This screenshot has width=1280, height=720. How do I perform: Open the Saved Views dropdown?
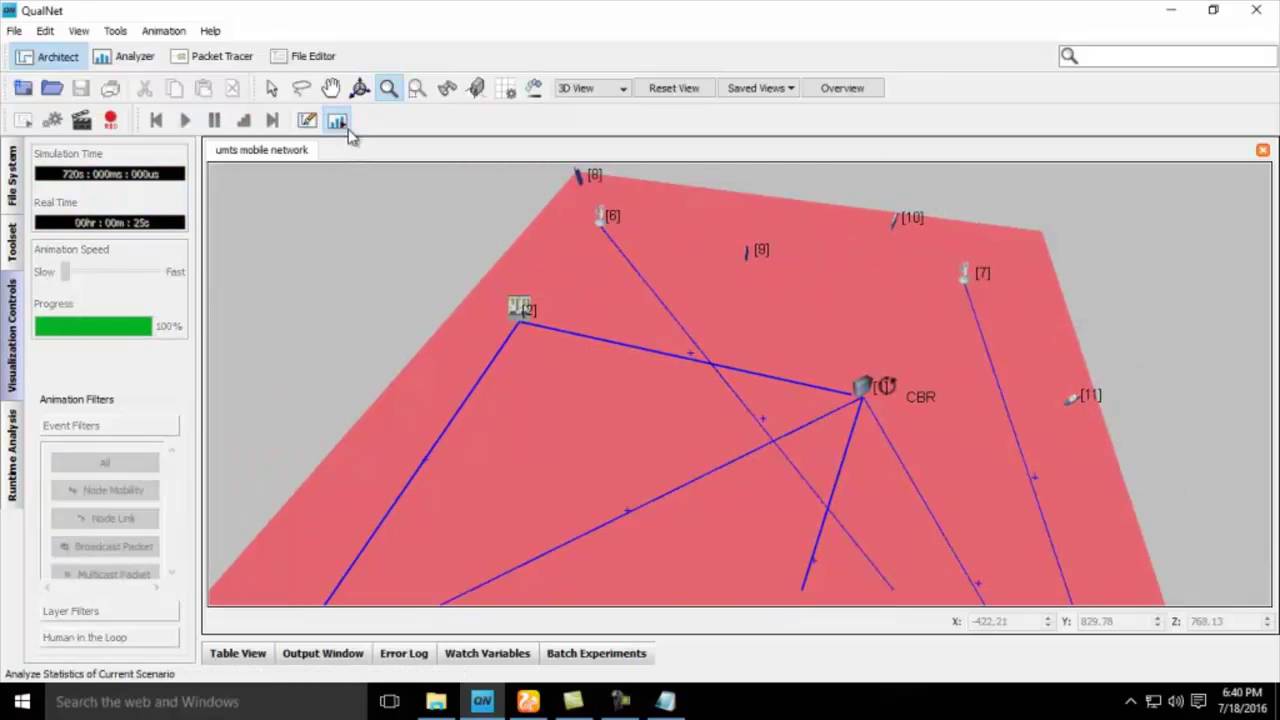coord(761,88)
